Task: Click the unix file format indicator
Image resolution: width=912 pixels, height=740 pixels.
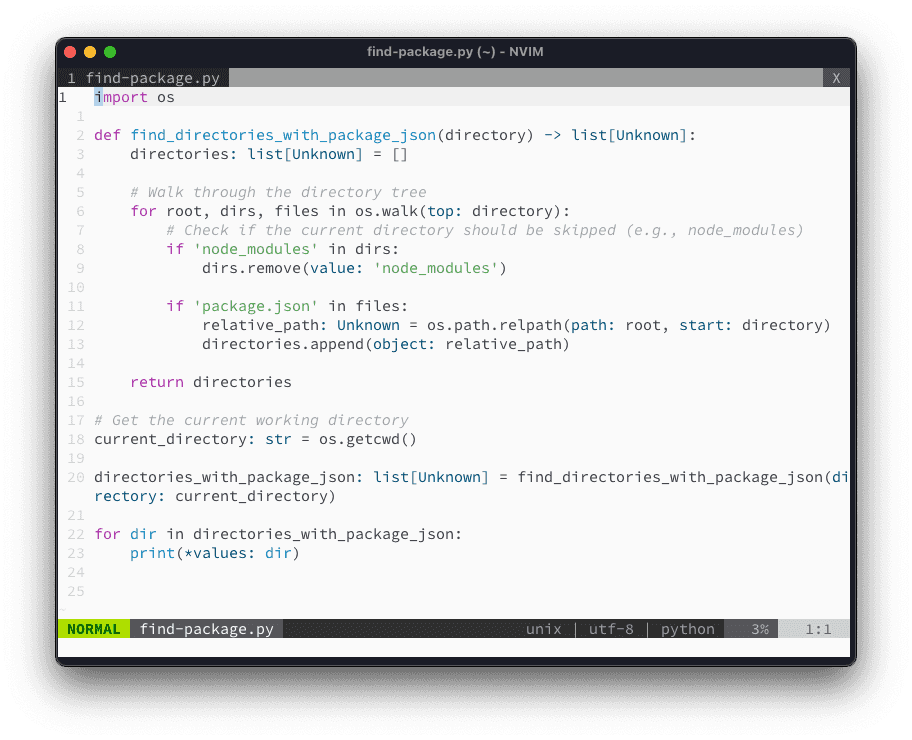Action: click(545, 629)
